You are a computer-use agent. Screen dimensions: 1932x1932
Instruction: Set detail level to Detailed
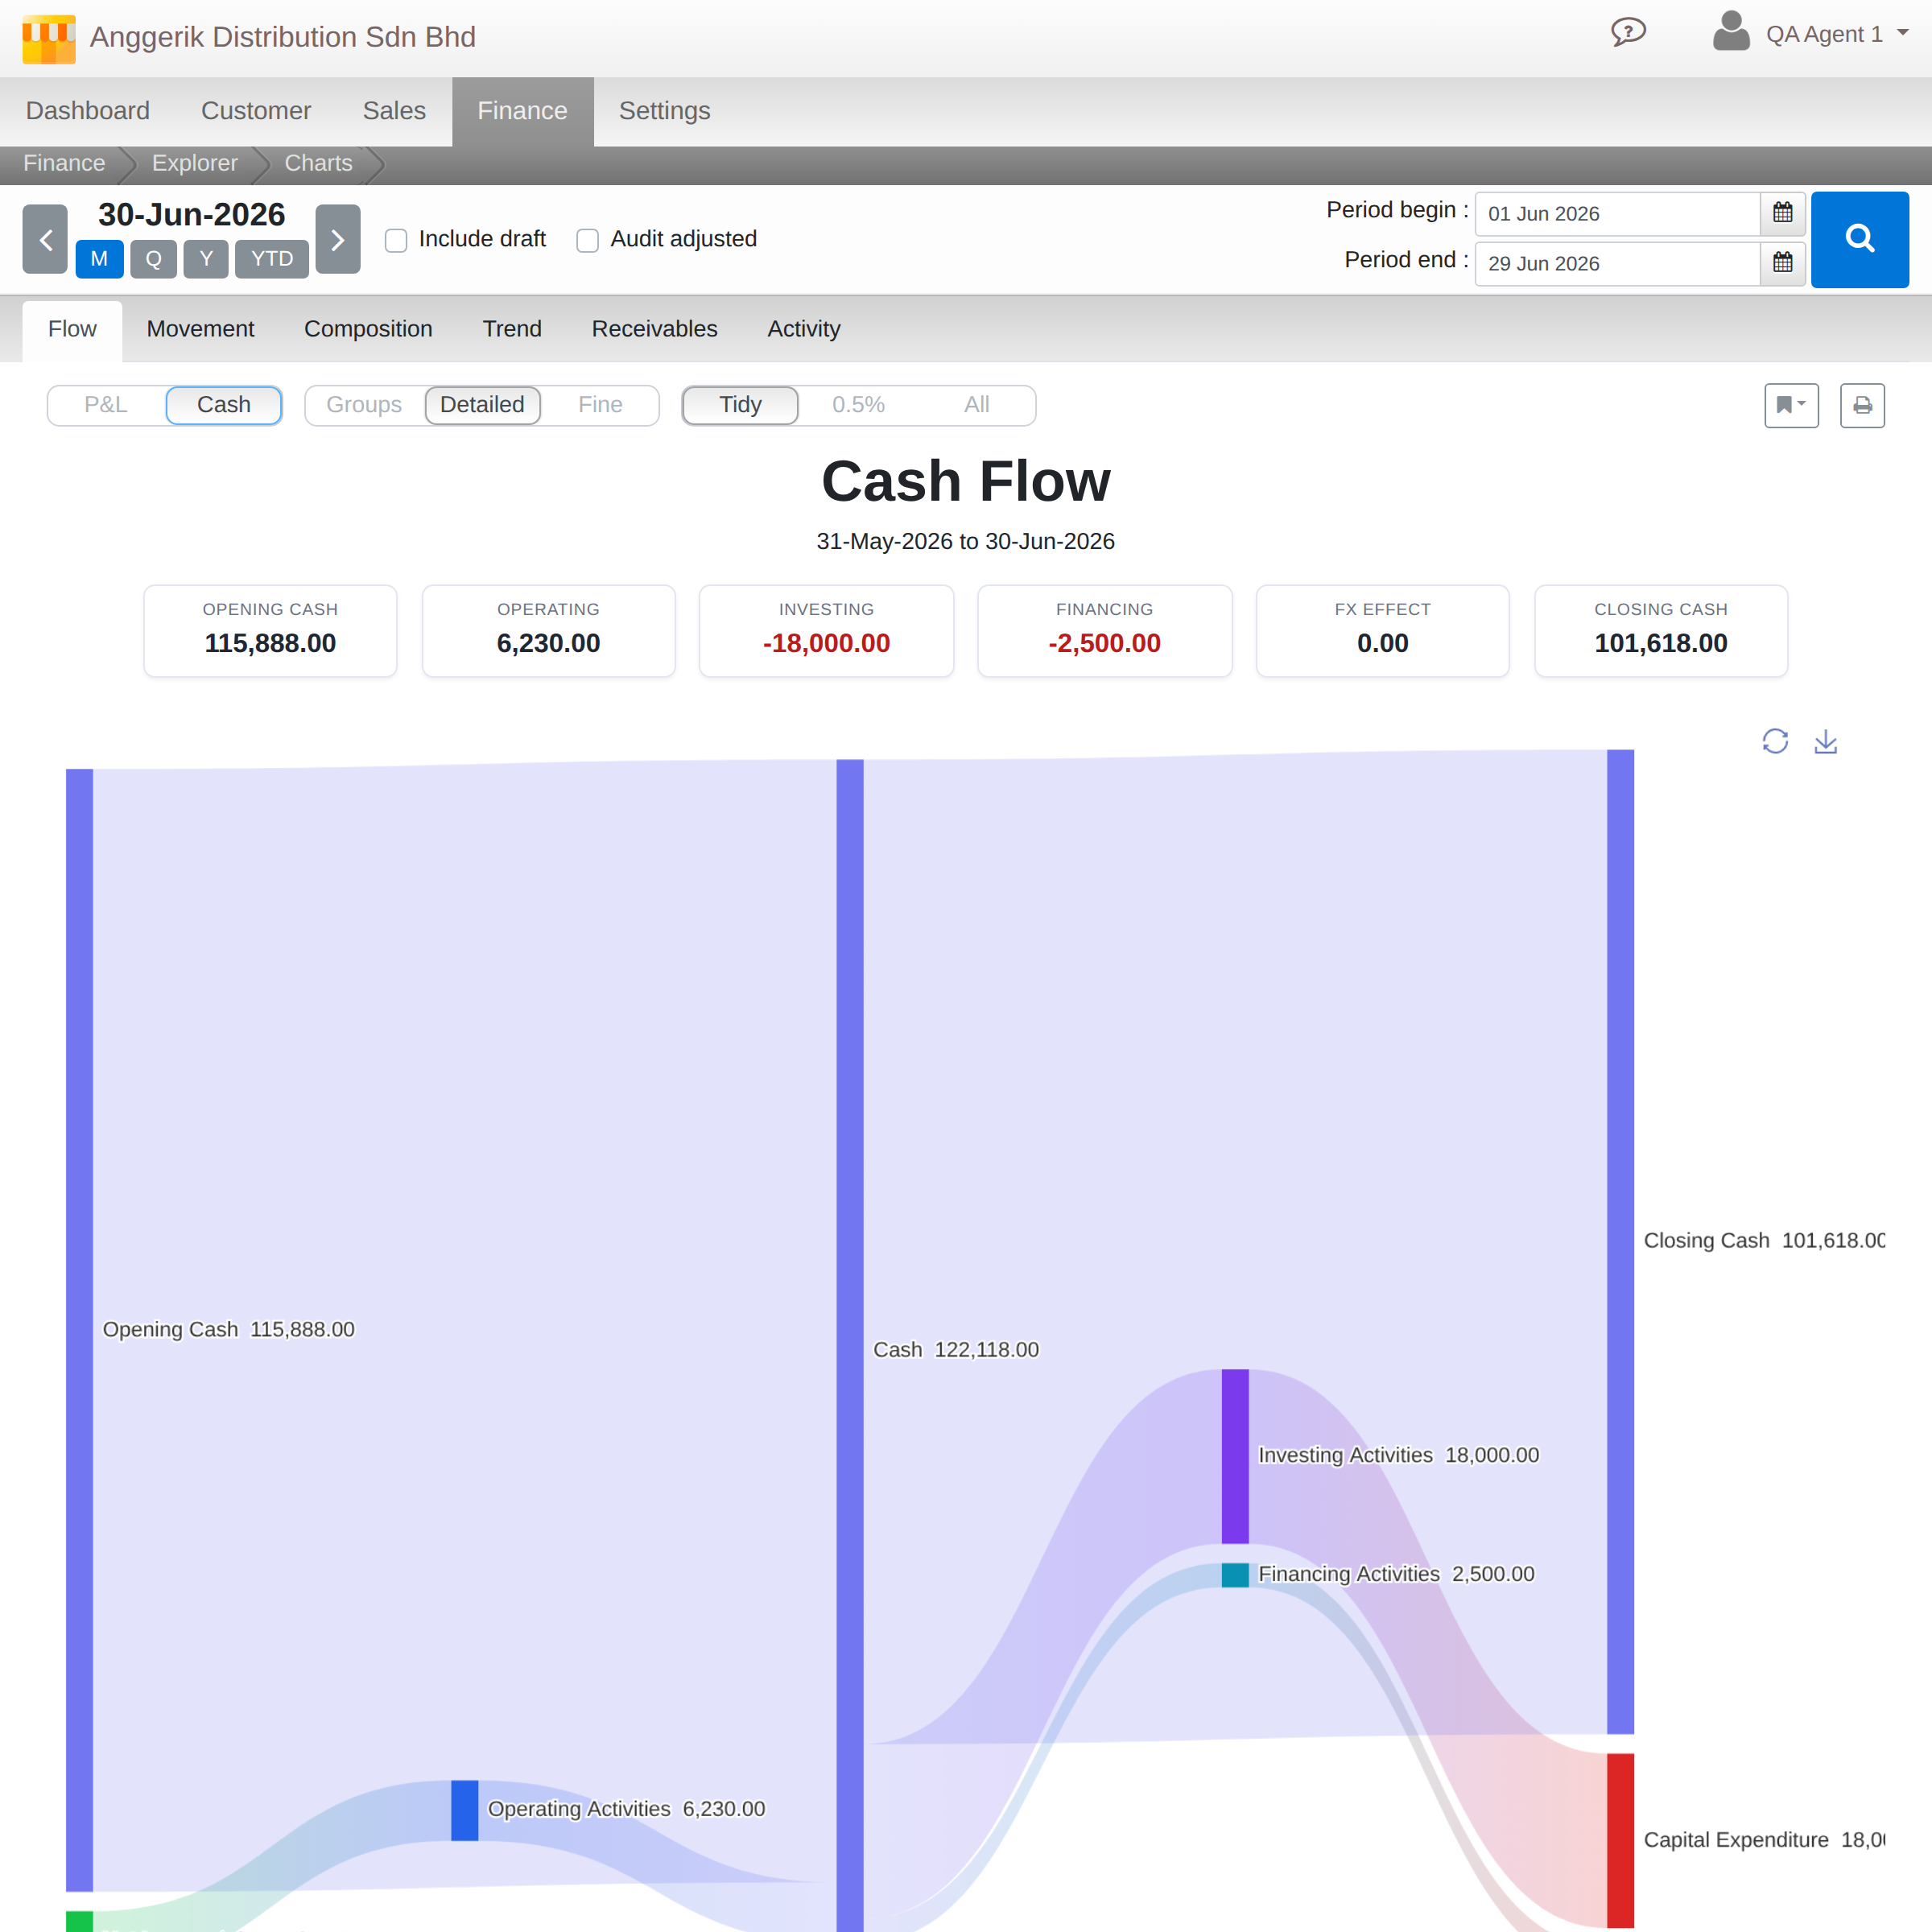482,405
